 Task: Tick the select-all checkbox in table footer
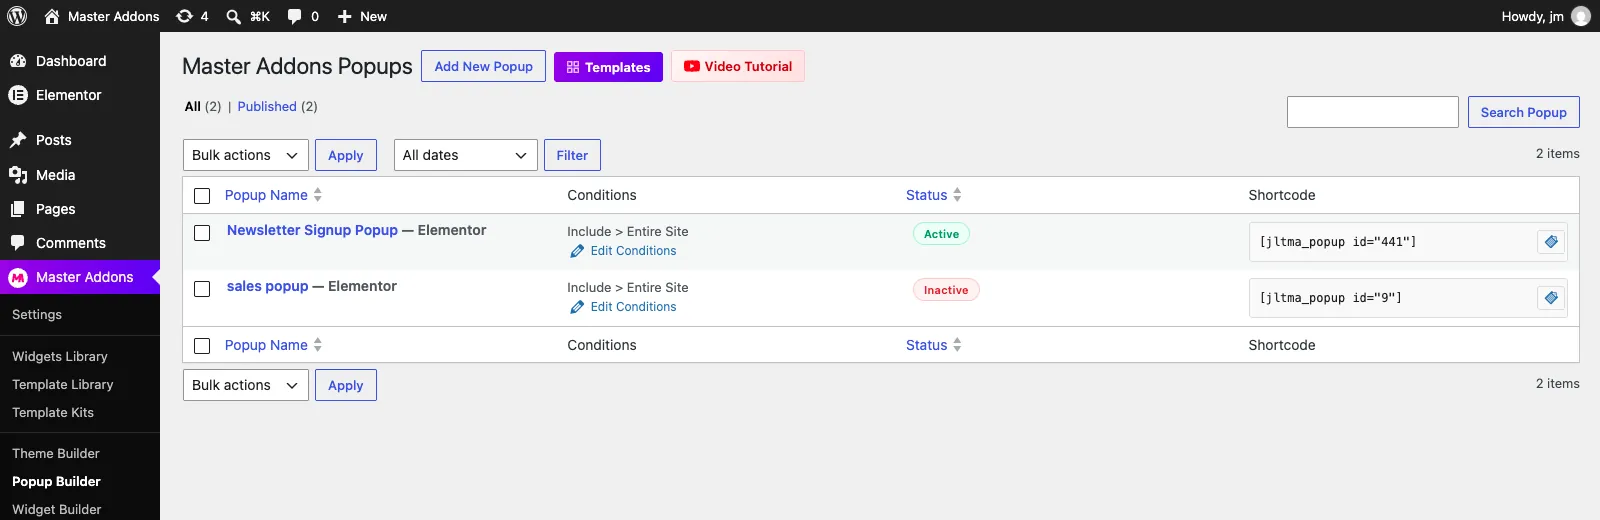click(x=202, y=346)
